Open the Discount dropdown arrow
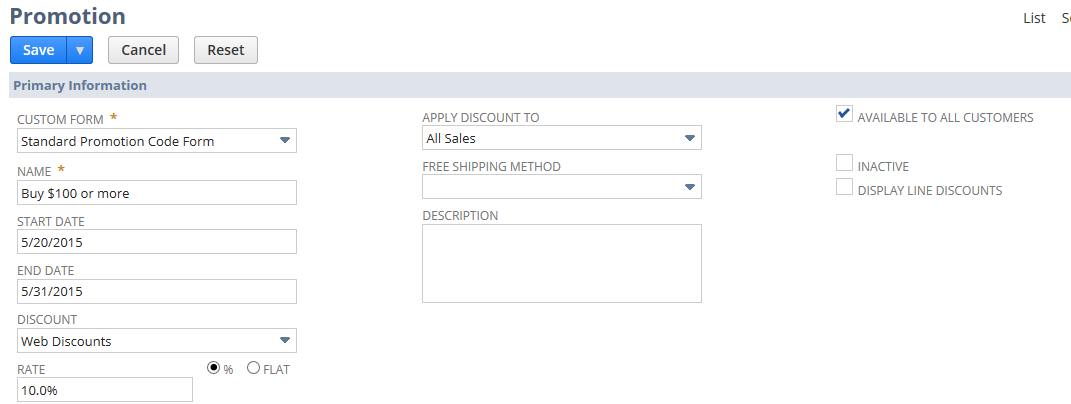 pyautogui.click(x=285, y=341)
